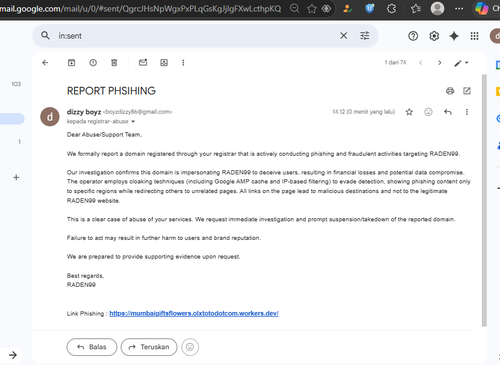
Task: Open the toolbar three-dot menu
Action: pyautogui.click(x=183, y=63)
